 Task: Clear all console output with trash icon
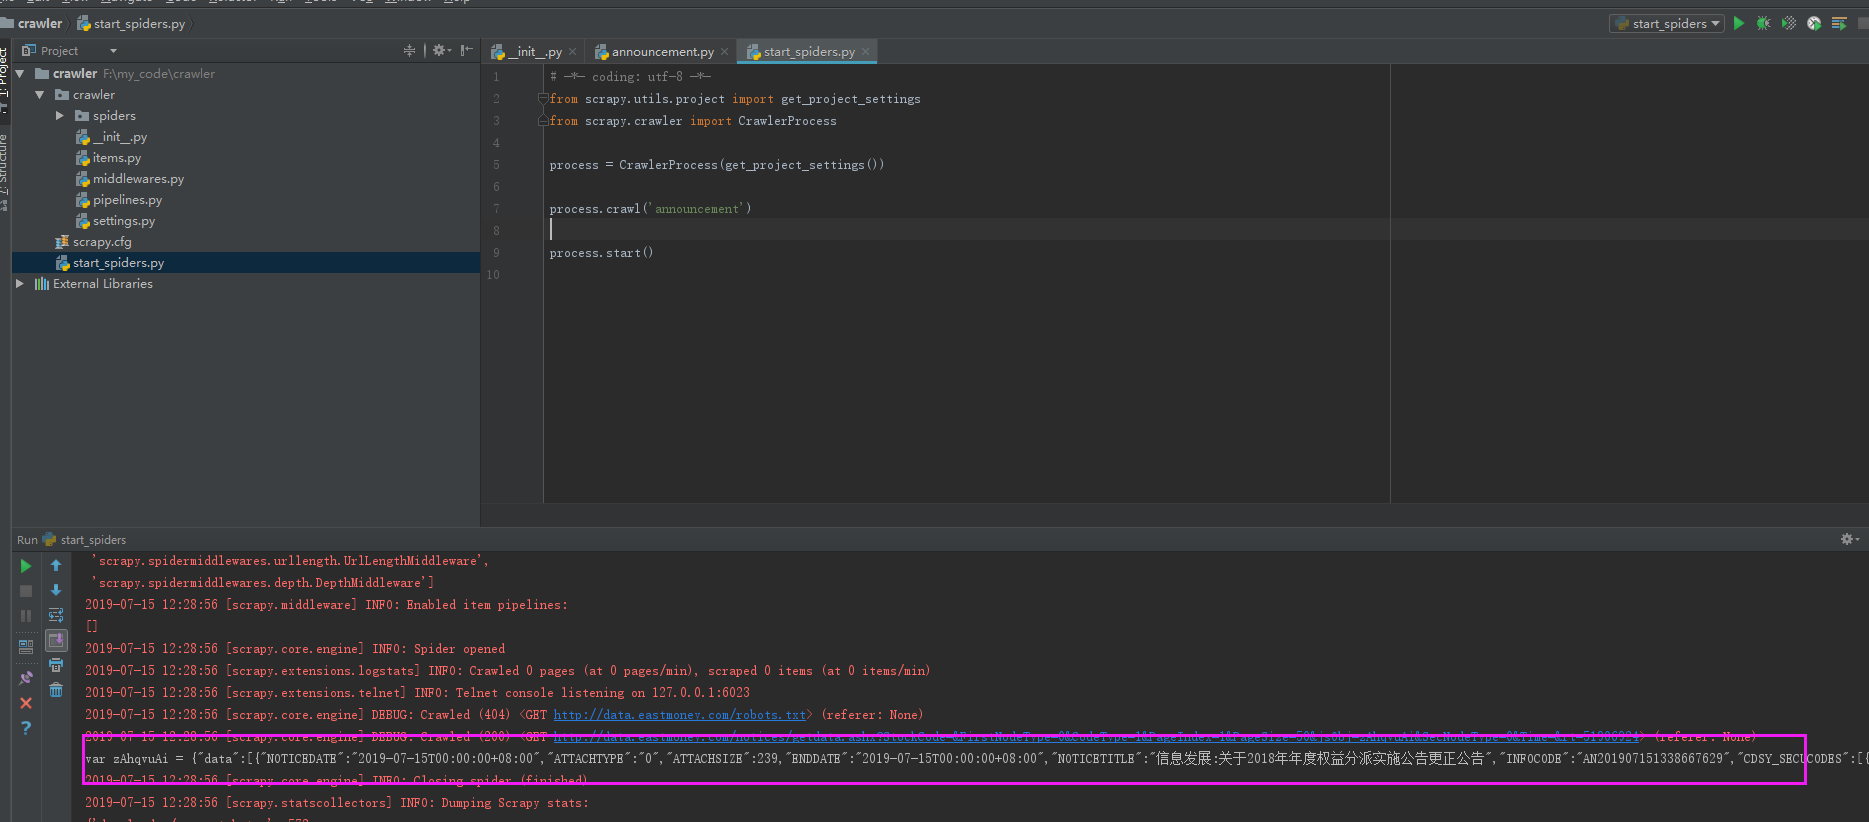pos(56,690)
